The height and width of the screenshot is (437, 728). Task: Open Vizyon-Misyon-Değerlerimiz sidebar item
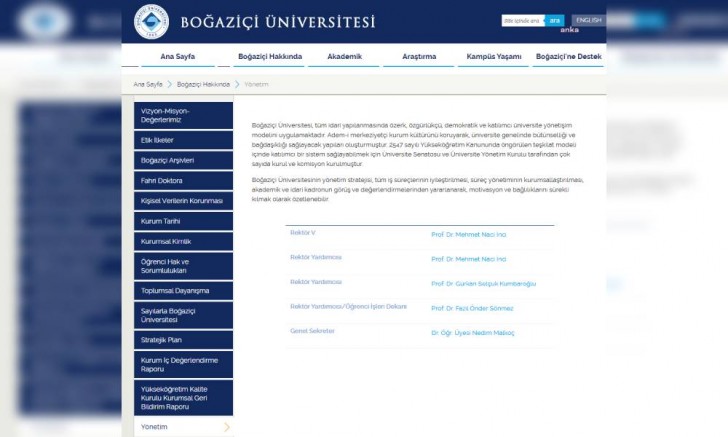click(x=183, y=116)
